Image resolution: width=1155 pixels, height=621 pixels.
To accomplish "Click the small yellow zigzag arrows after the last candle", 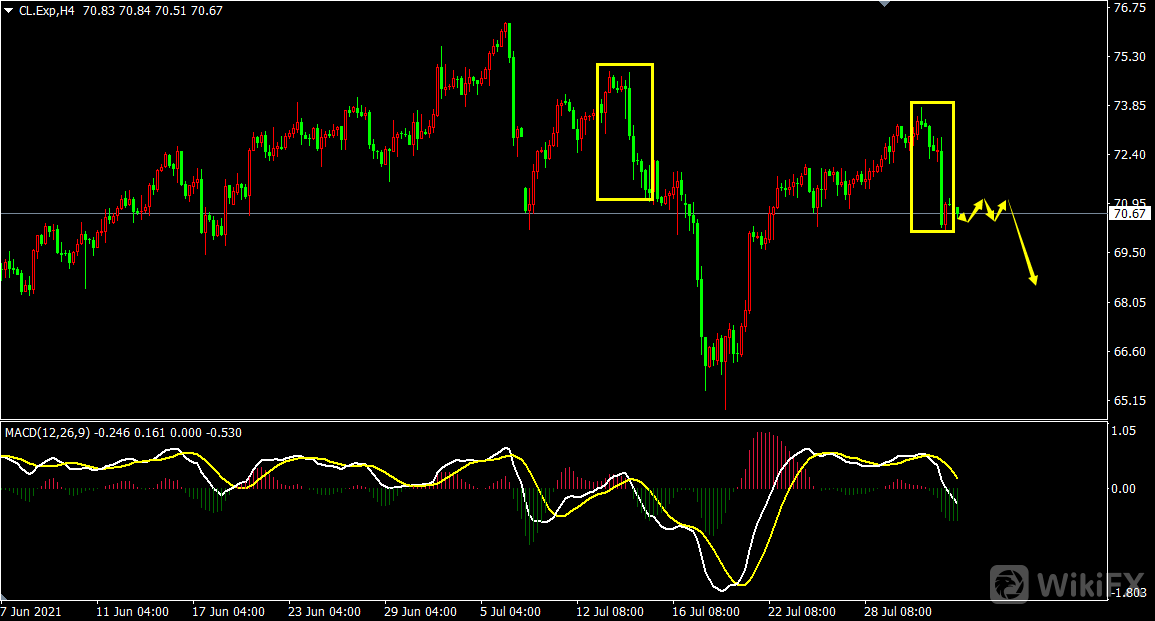I will tap(983, 210).
